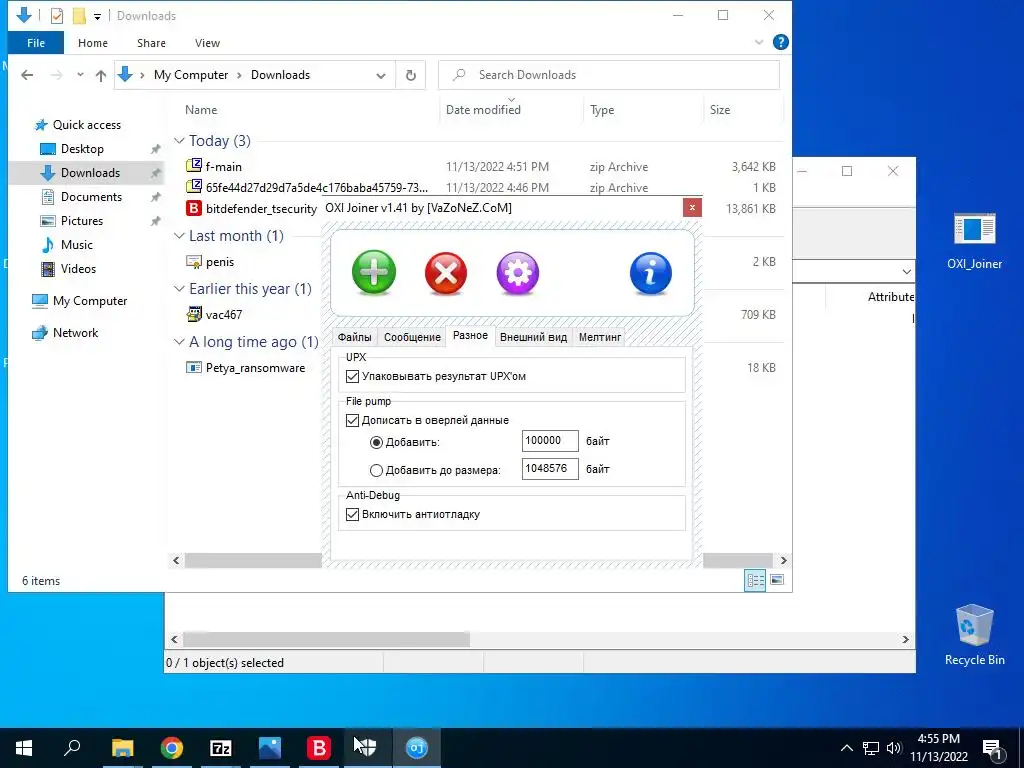
Task: Switch to the Мелтинг tab
Action: point(600,337)
